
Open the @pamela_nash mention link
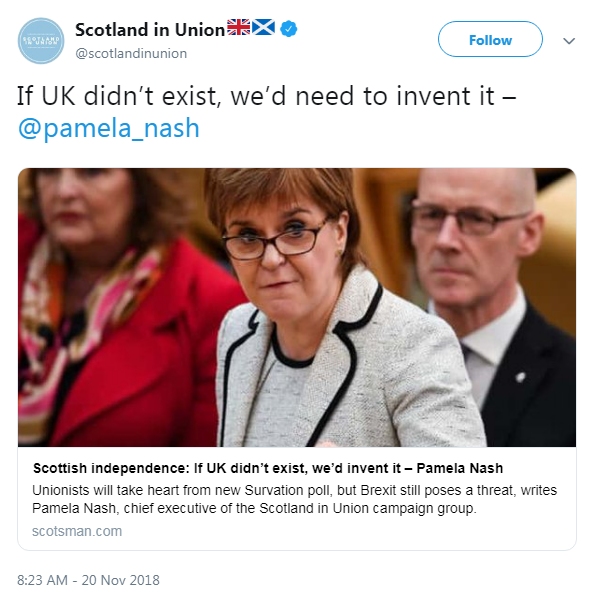point(109,128)
